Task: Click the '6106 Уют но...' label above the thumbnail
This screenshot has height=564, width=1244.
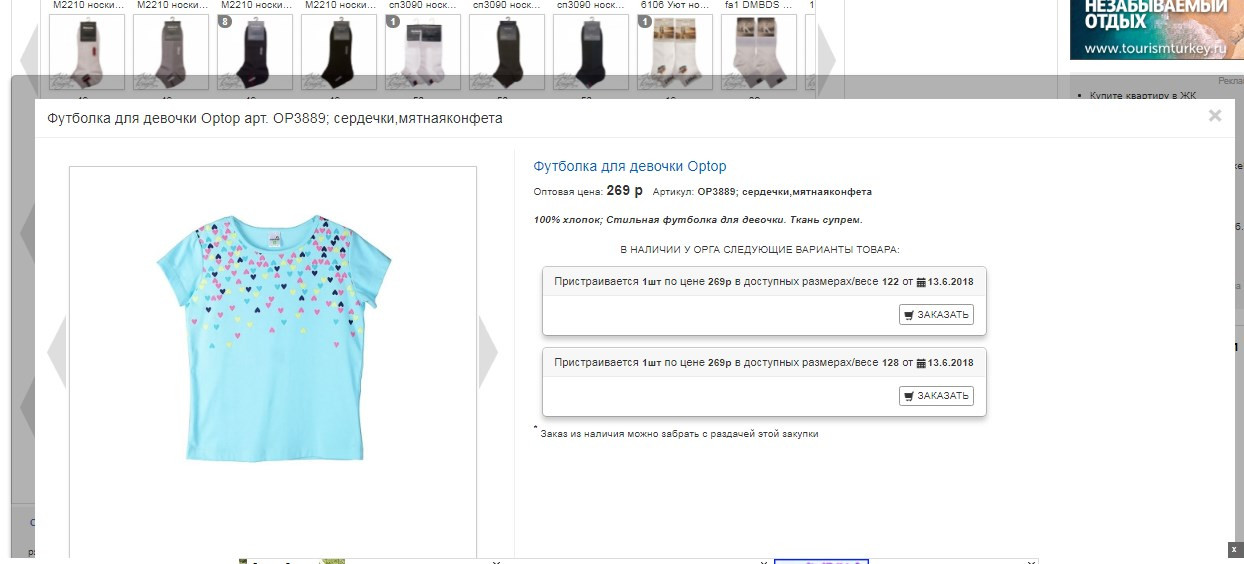Action: pos(675,5)
